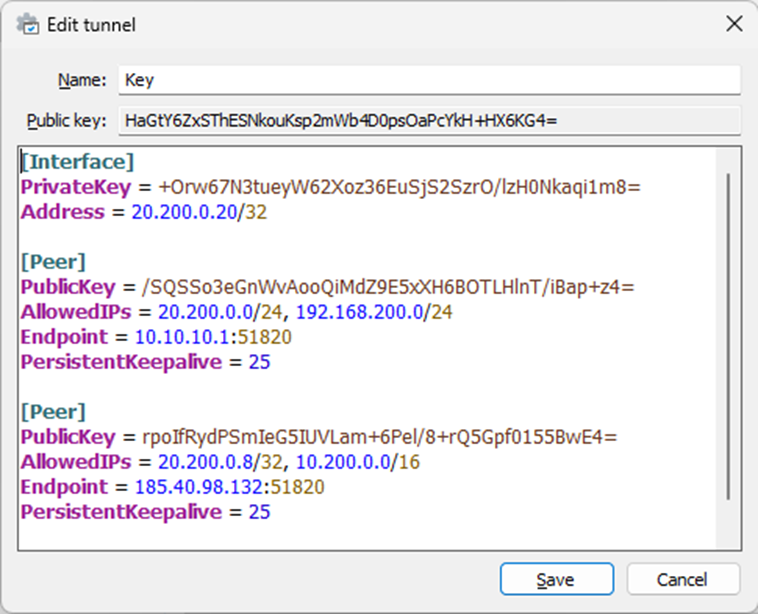Click first peer's PublicKey value

[x=385, y=287]
